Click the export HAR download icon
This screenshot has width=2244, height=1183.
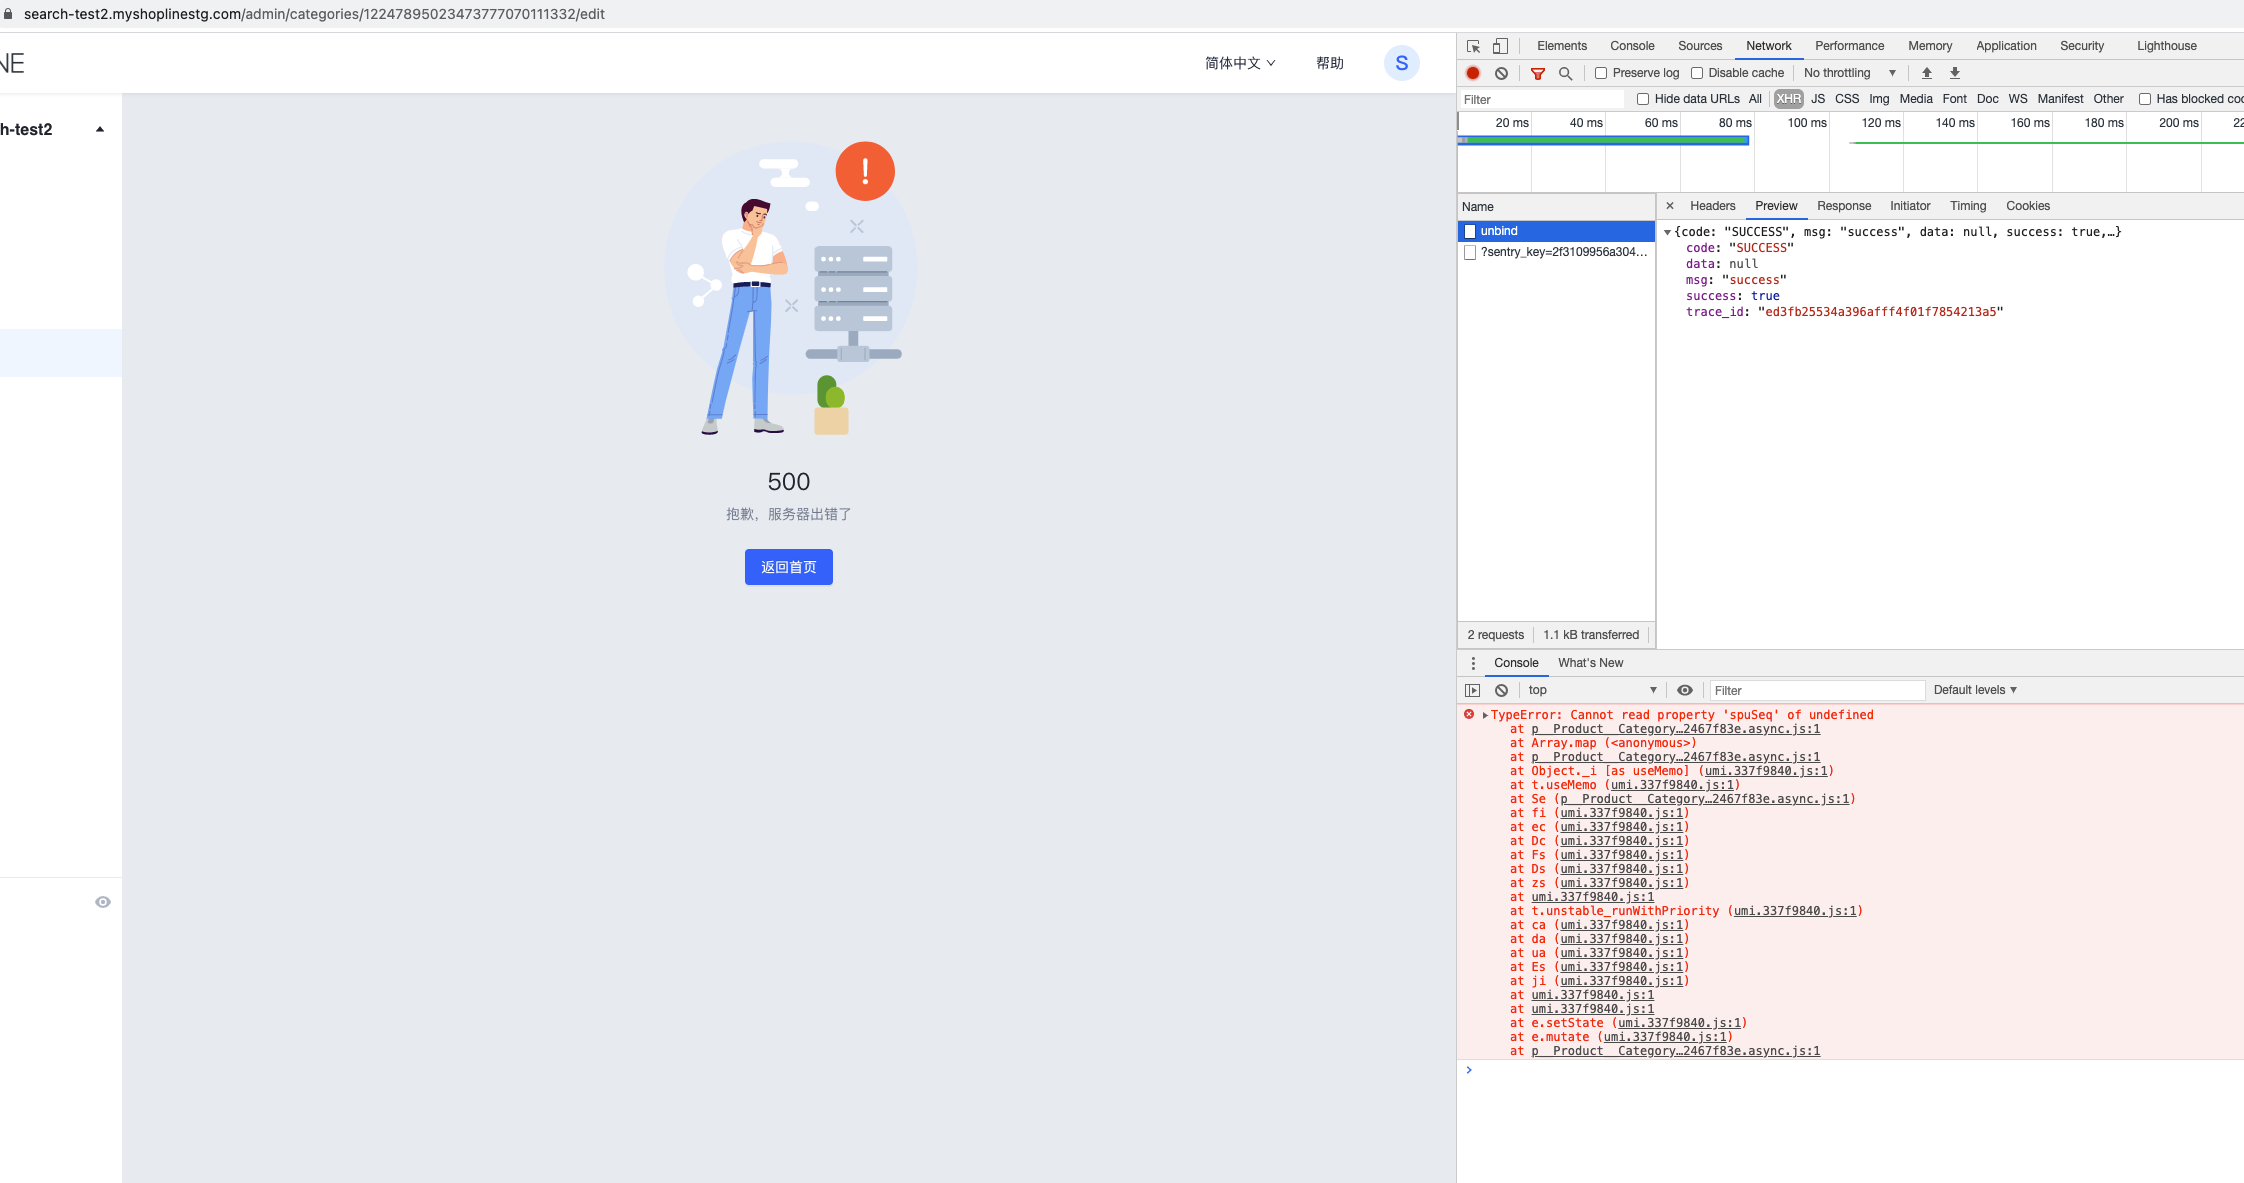click(x=1954, y=73)
